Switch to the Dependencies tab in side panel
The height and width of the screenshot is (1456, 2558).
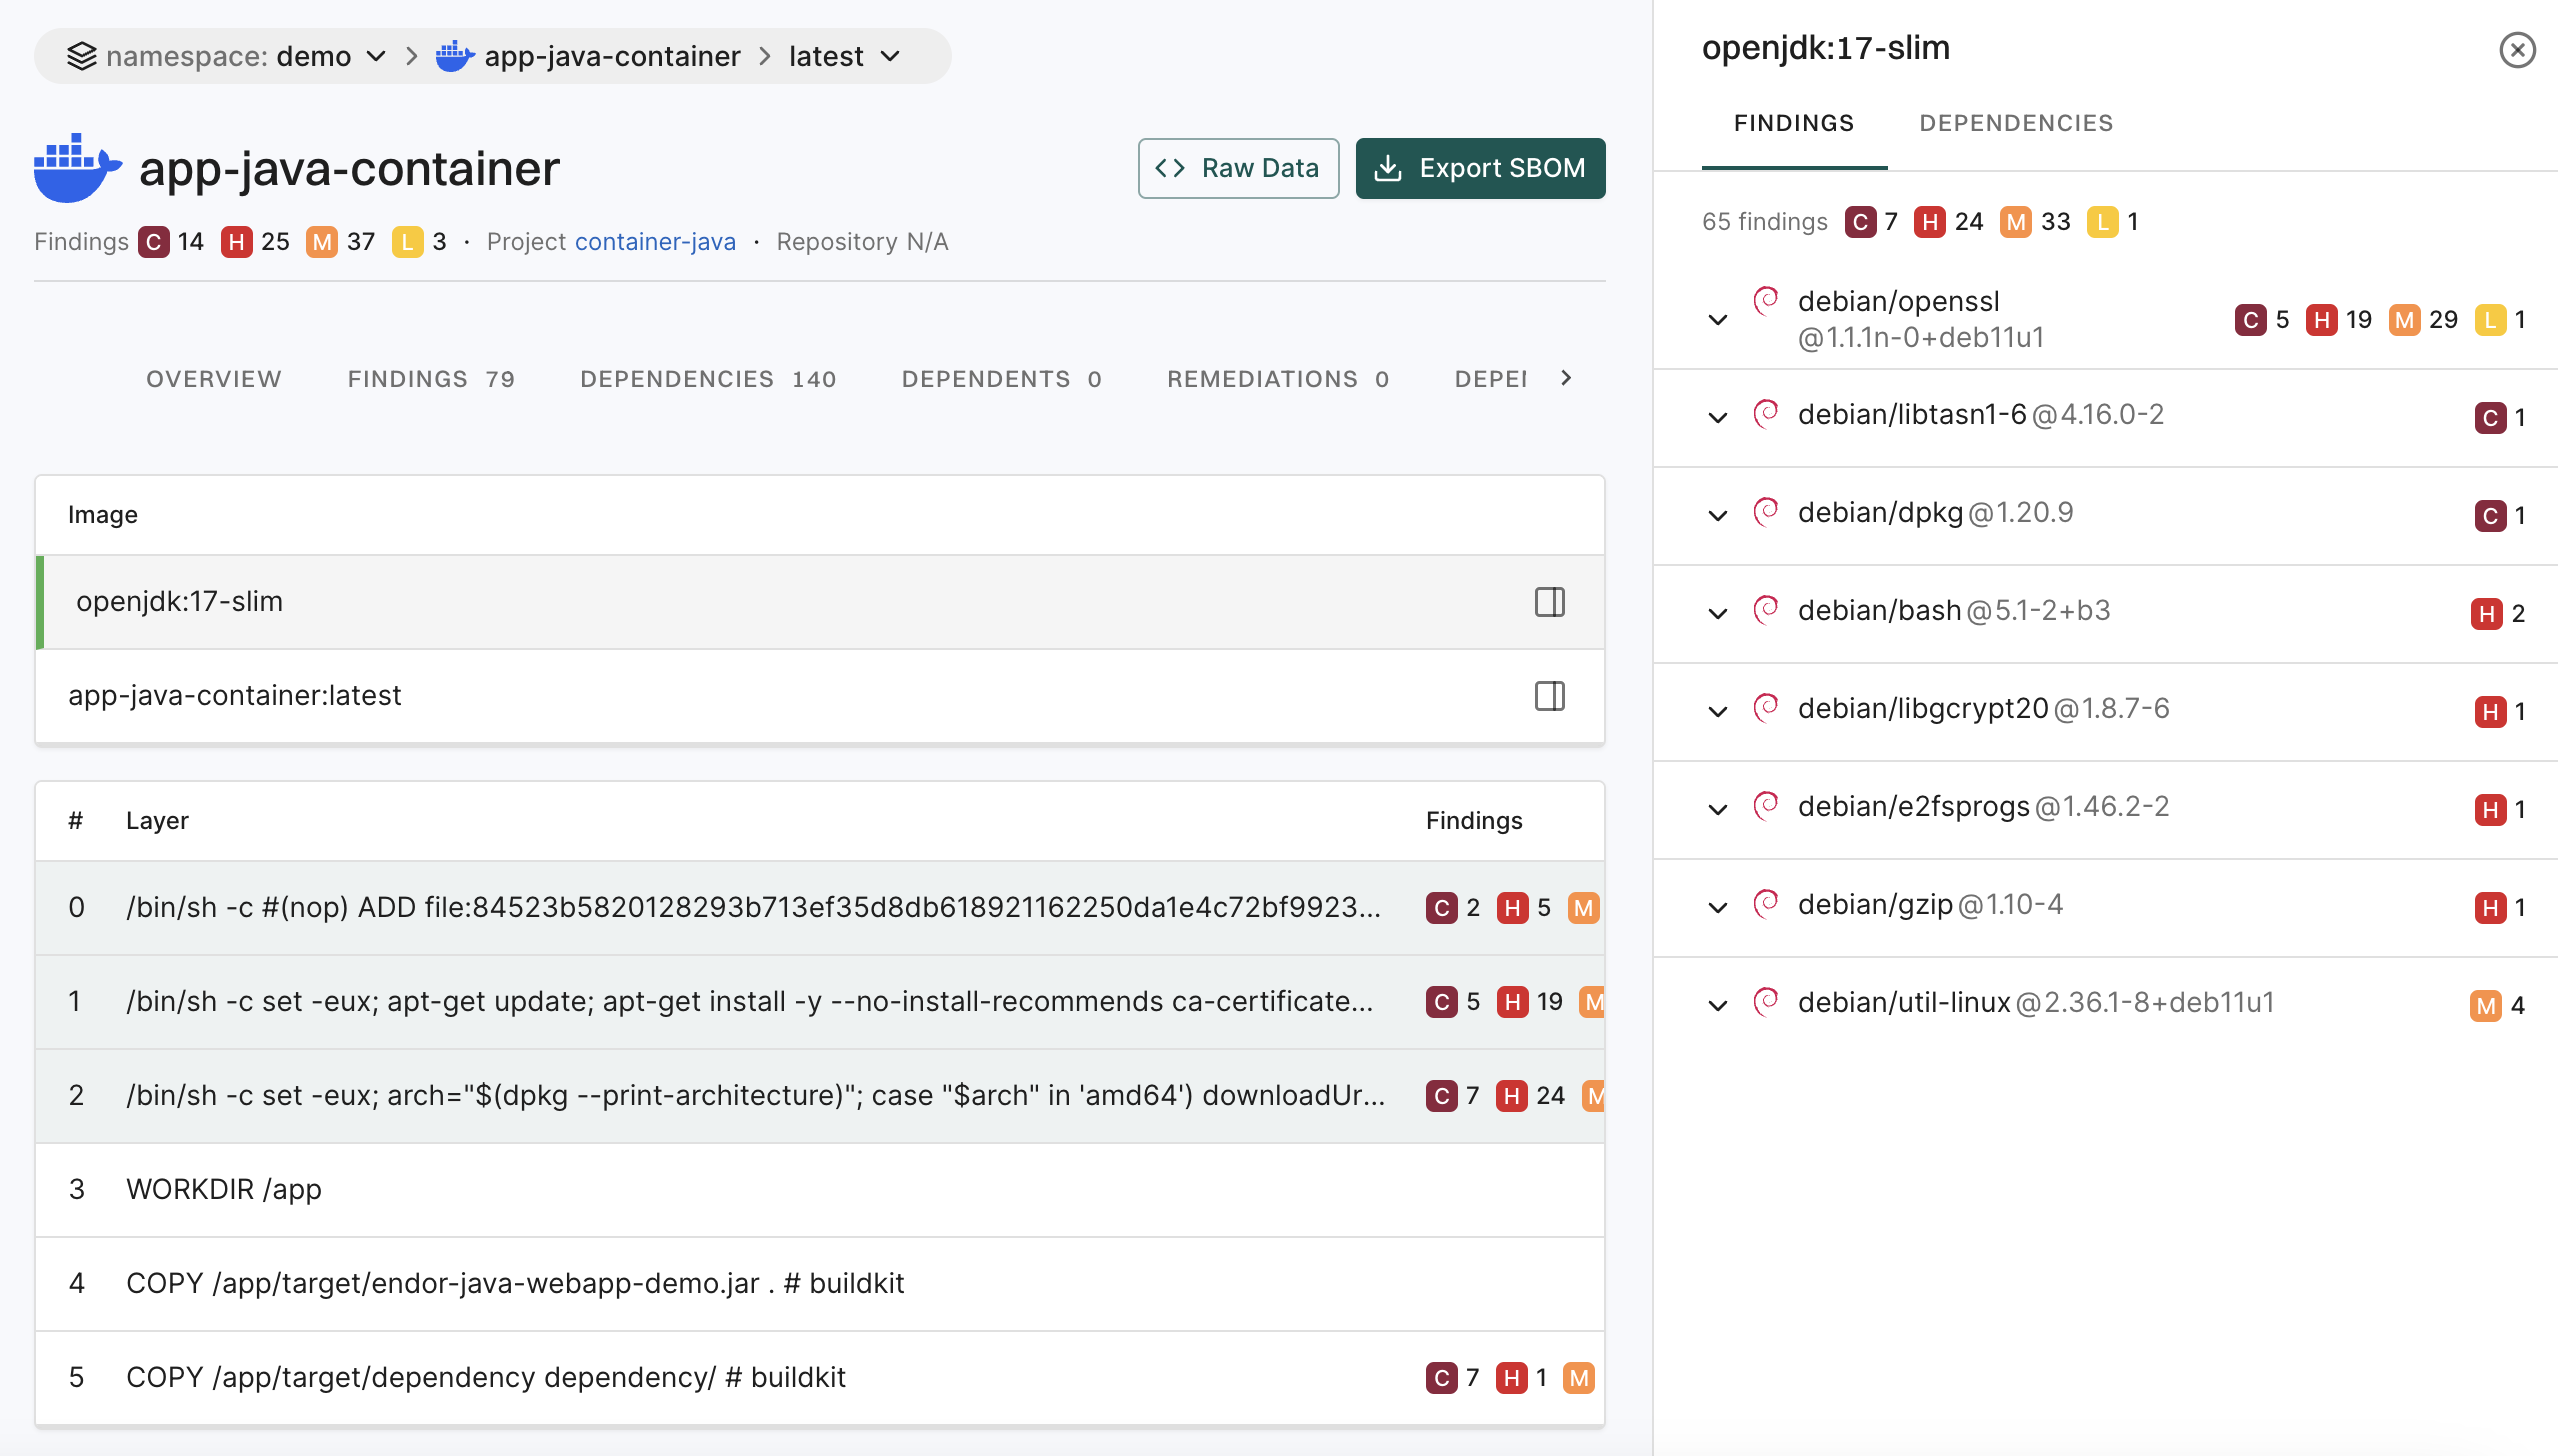point(2015,123)
